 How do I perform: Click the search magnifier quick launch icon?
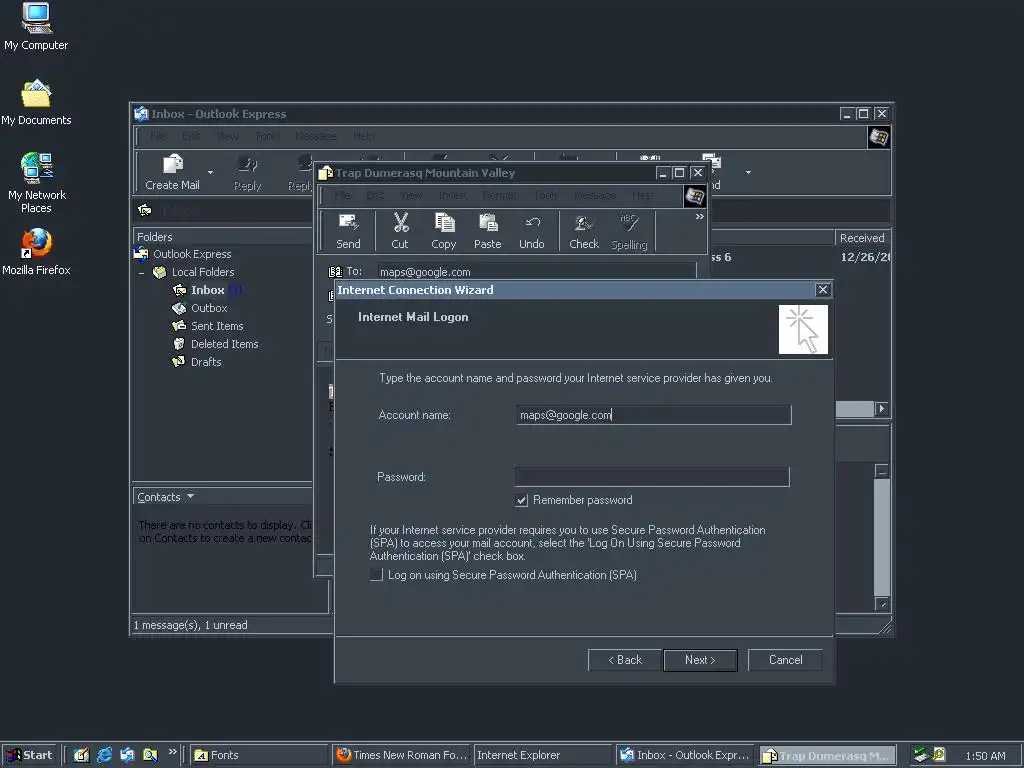tap(150, 755)
